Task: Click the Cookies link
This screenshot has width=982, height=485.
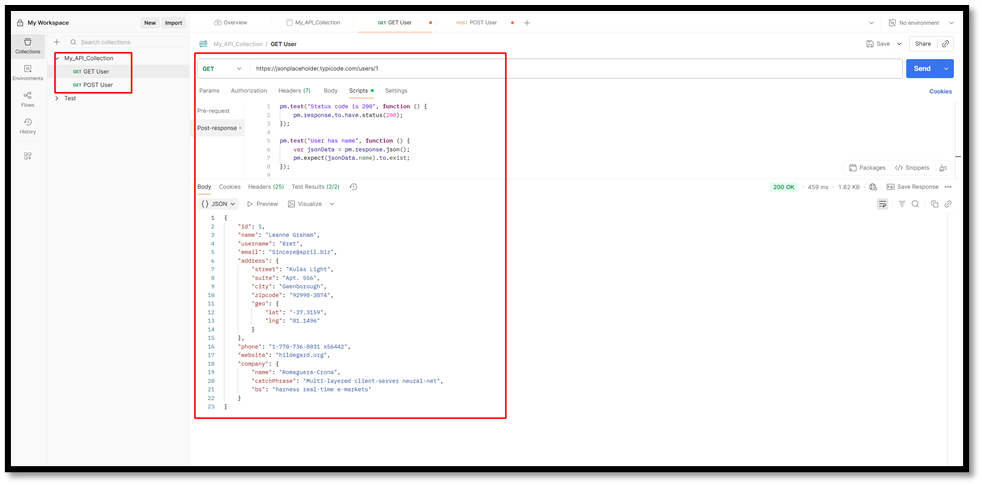Action: point(940,91)
